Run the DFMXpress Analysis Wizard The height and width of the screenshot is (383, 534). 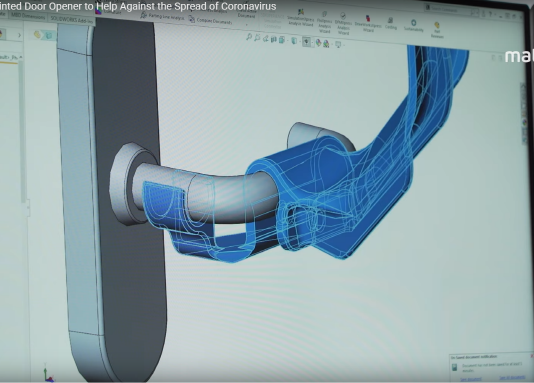343,24
